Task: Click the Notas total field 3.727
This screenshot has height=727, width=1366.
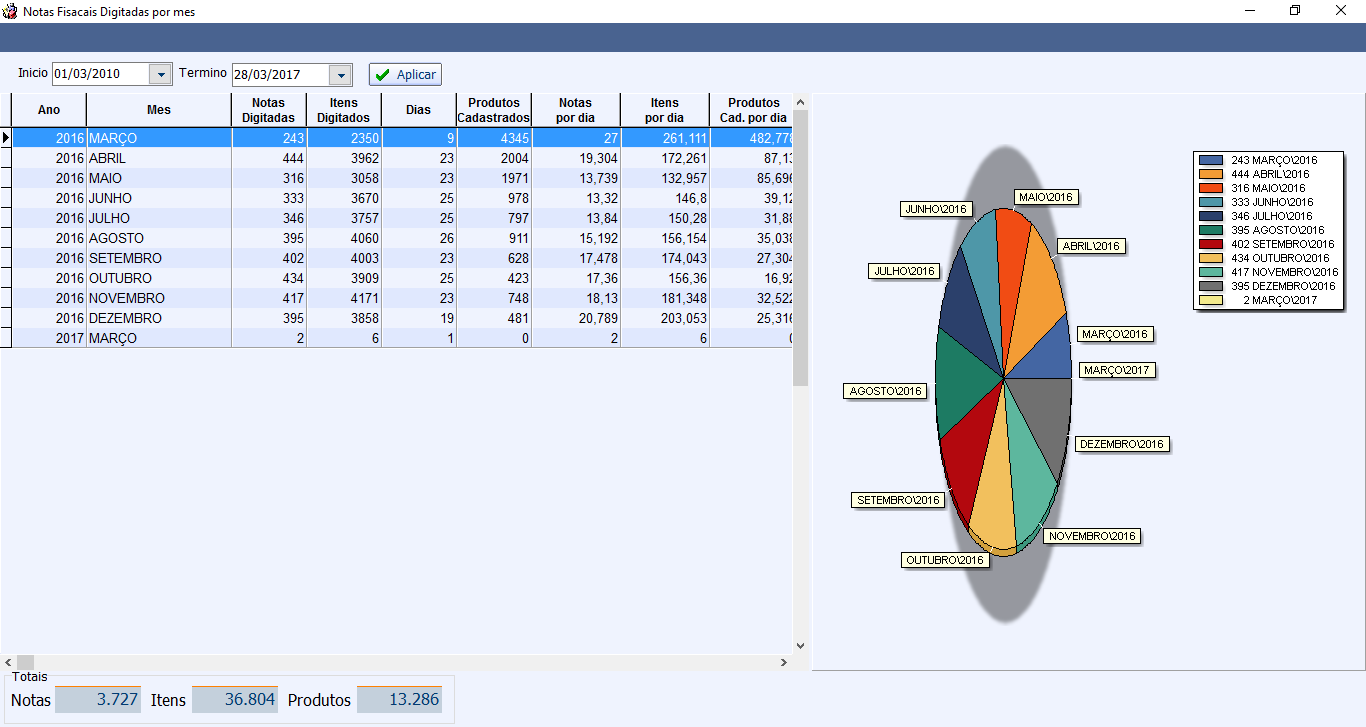Action: pos(98,700)
